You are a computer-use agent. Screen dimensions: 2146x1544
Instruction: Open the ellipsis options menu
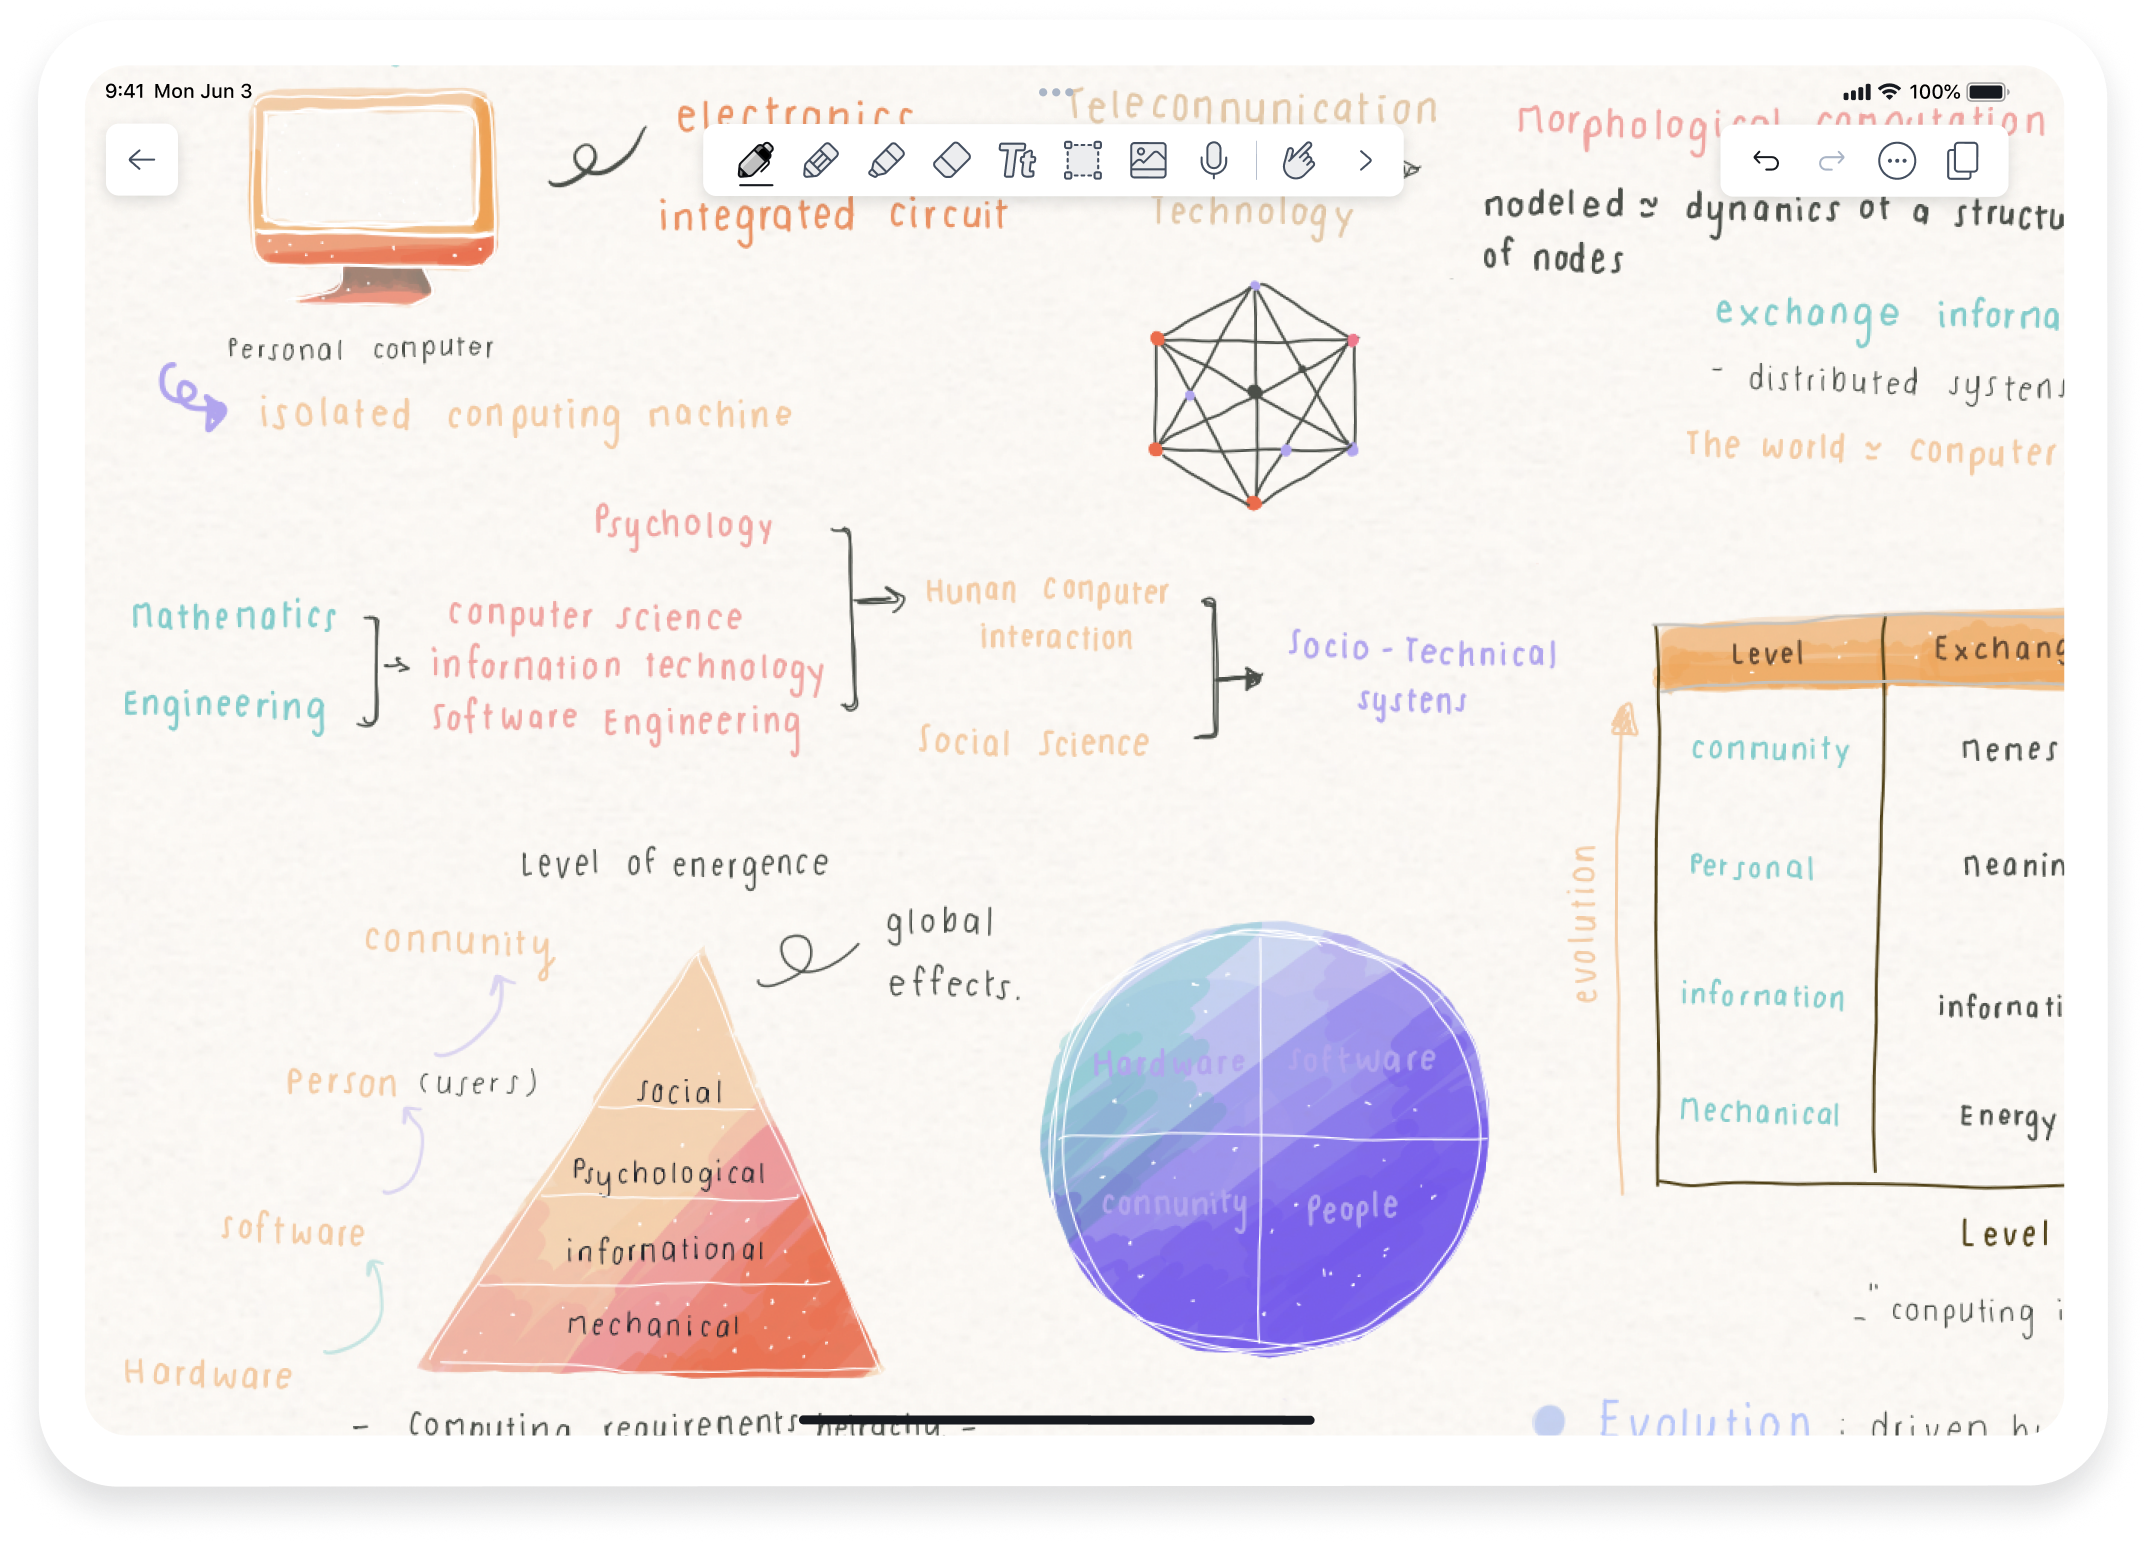click(x=1898, y=163)
